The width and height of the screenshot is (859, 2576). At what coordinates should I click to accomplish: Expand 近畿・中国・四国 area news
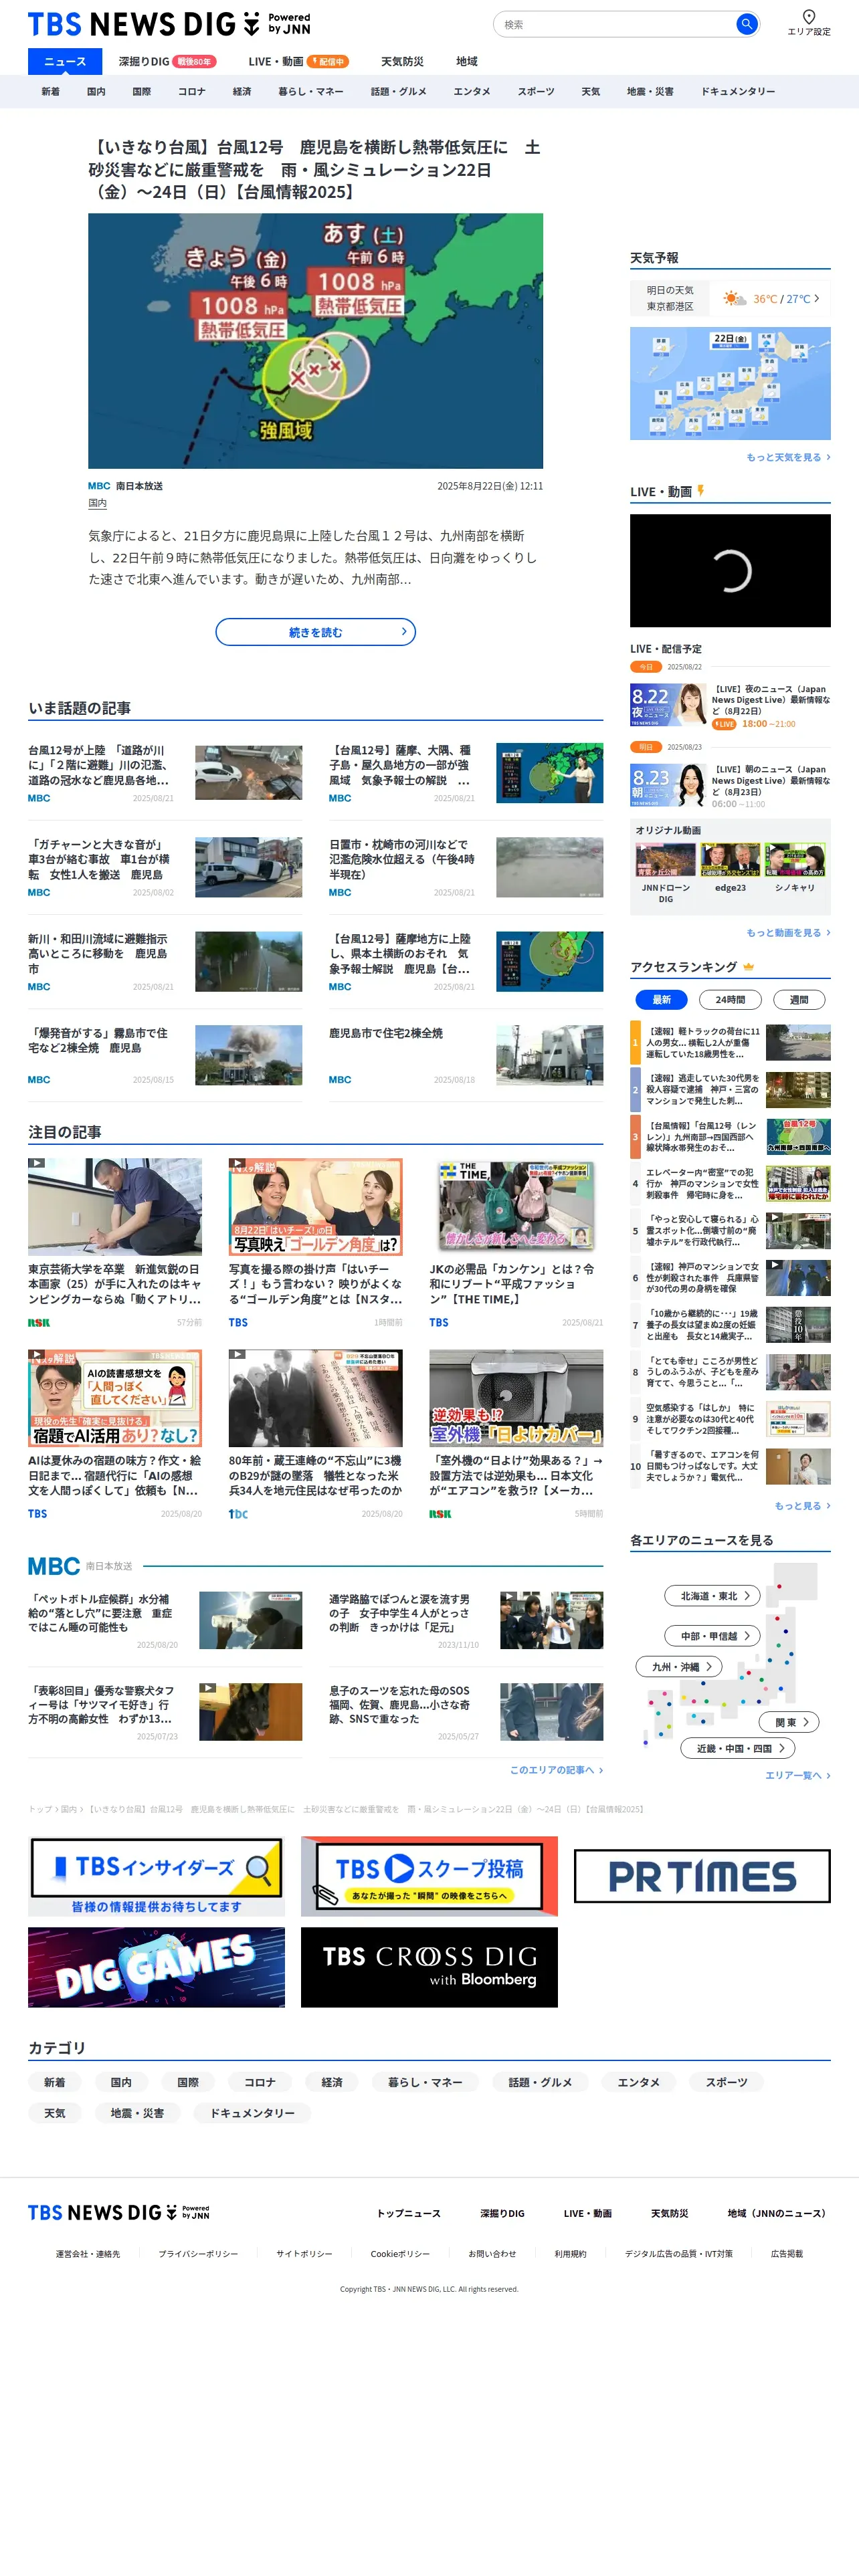pos(739,1748)
